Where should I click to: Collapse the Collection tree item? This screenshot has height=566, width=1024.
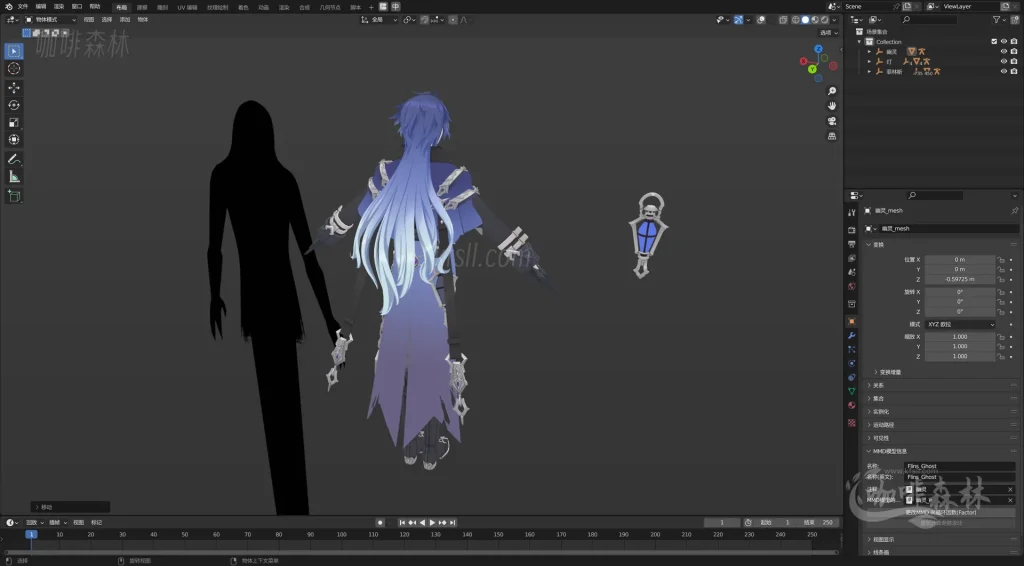(x=859, y=42)
